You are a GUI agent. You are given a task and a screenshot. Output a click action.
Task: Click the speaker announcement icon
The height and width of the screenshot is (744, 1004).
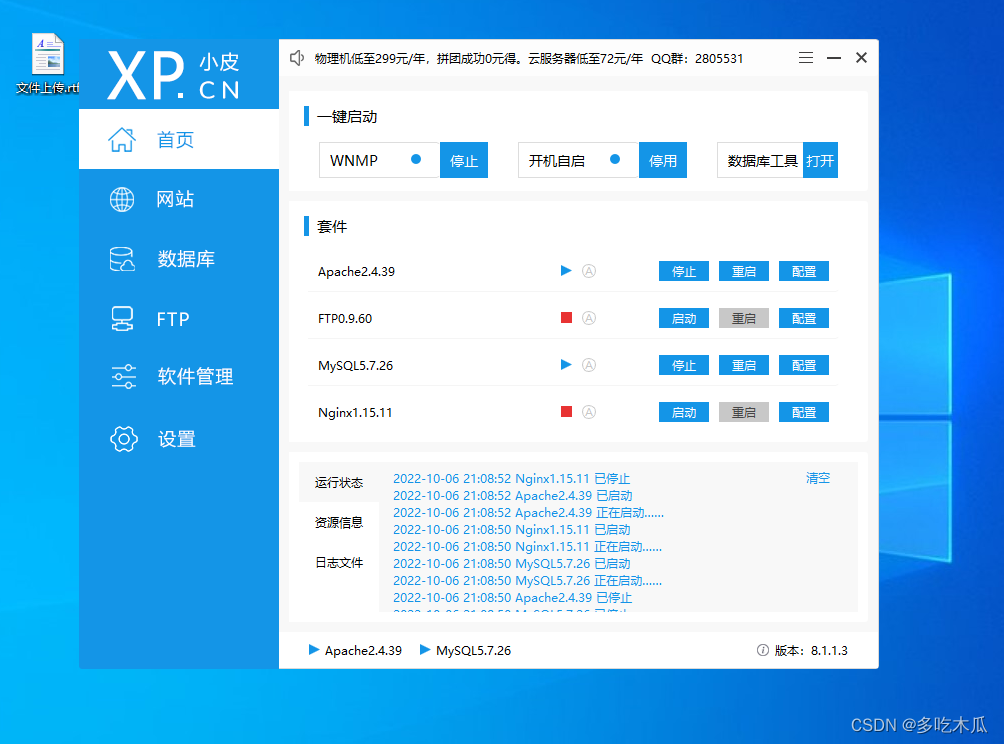pyautogui.click(x=296, y=58)
